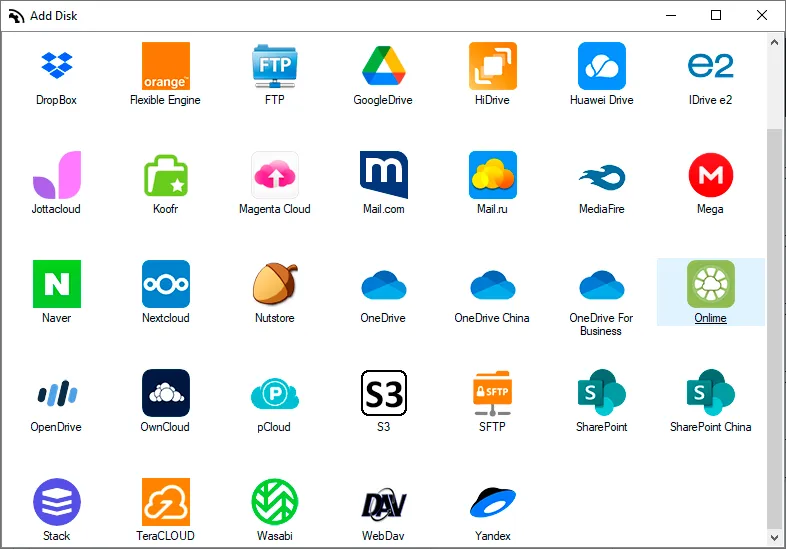The height and width of the screenshot is (549, 786).
Task: Select the GoogleDrive icon
Action: coord(383,66)
